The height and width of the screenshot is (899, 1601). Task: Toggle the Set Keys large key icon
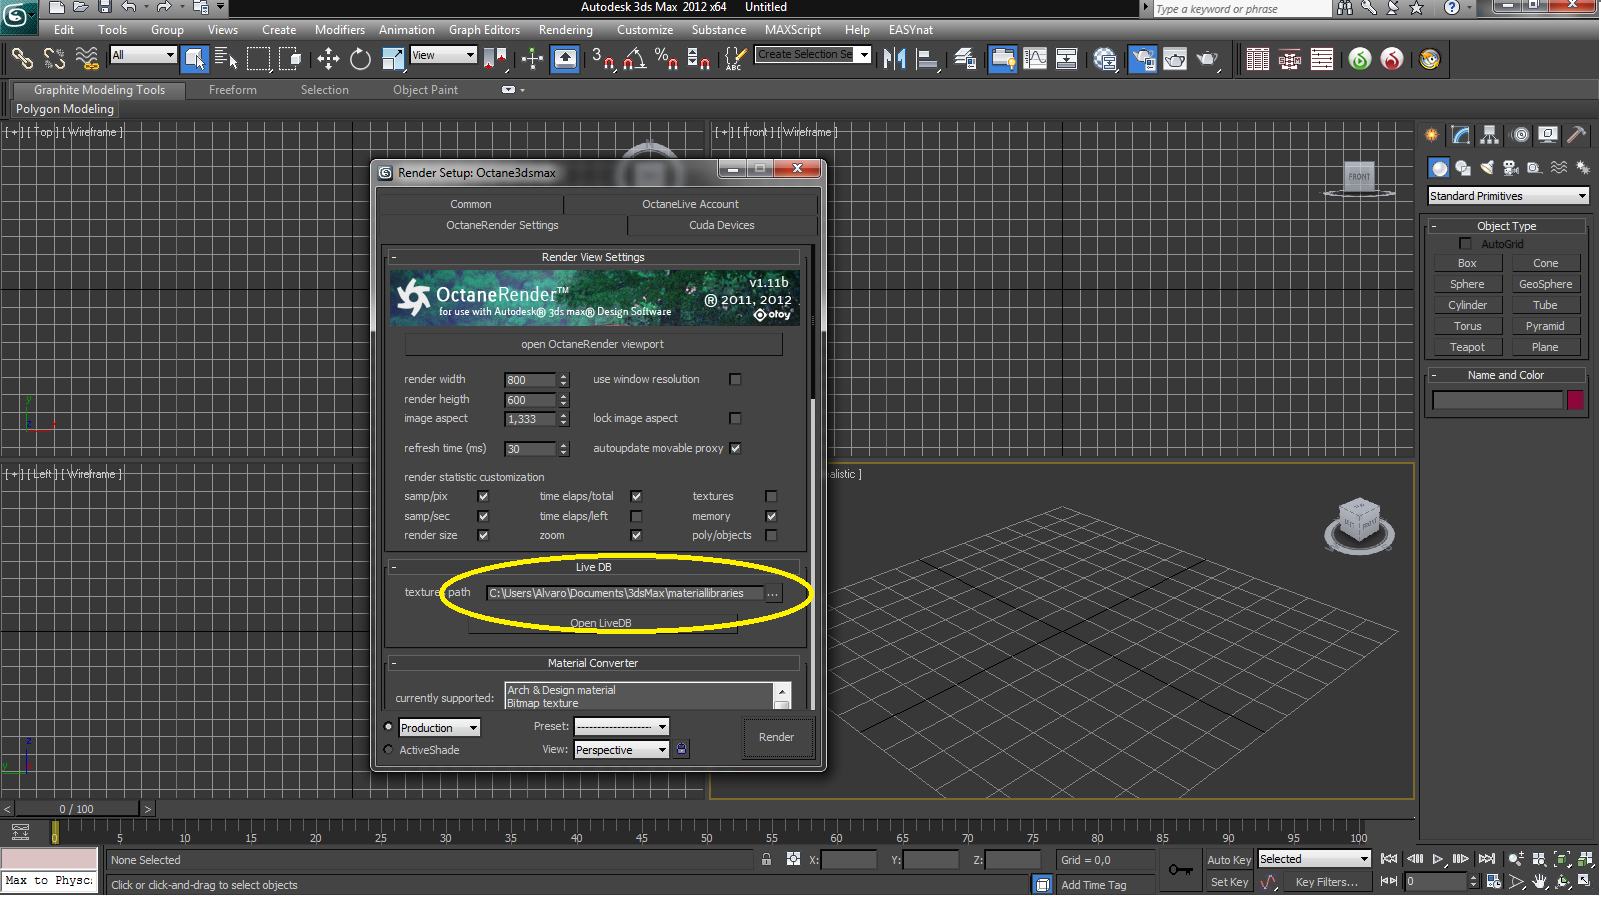[x=1181, y=870]
